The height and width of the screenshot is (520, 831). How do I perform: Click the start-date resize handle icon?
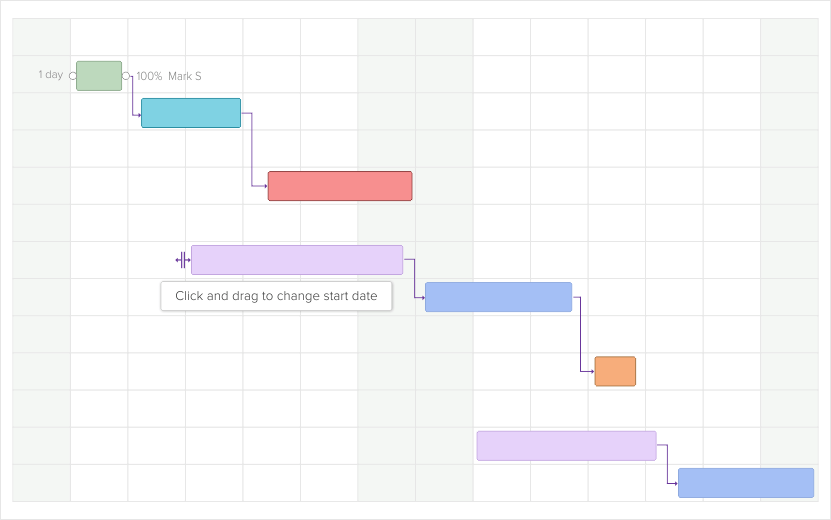tap(182, 261)
